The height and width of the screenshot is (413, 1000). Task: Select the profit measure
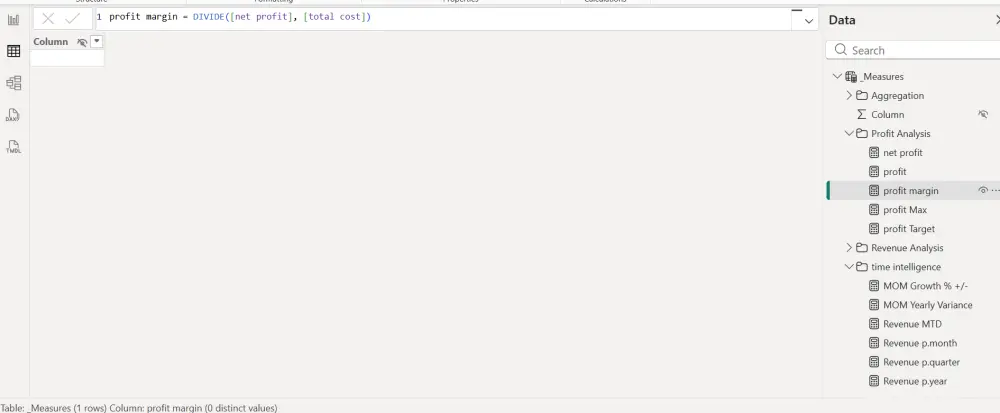894,171
